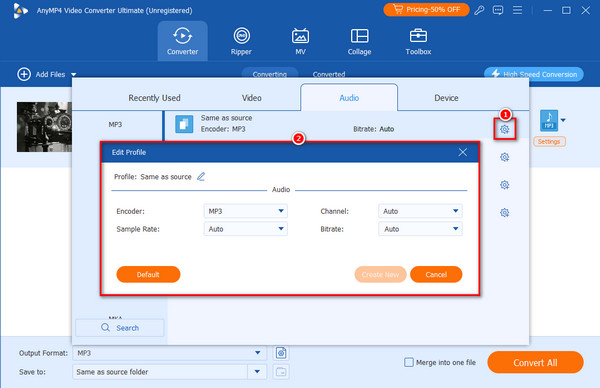This screenshot has height=388, width=600.
Task: Open the Ripper tab
Action: coord(241,41)
